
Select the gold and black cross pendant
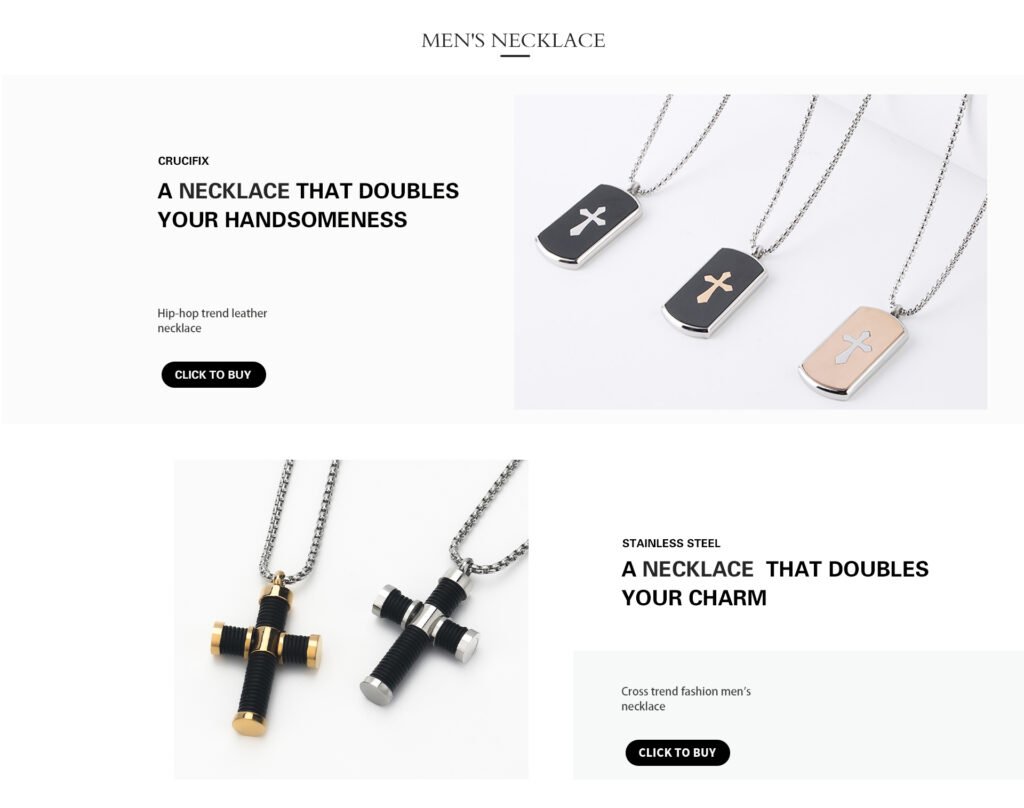[x=266, y=653]
